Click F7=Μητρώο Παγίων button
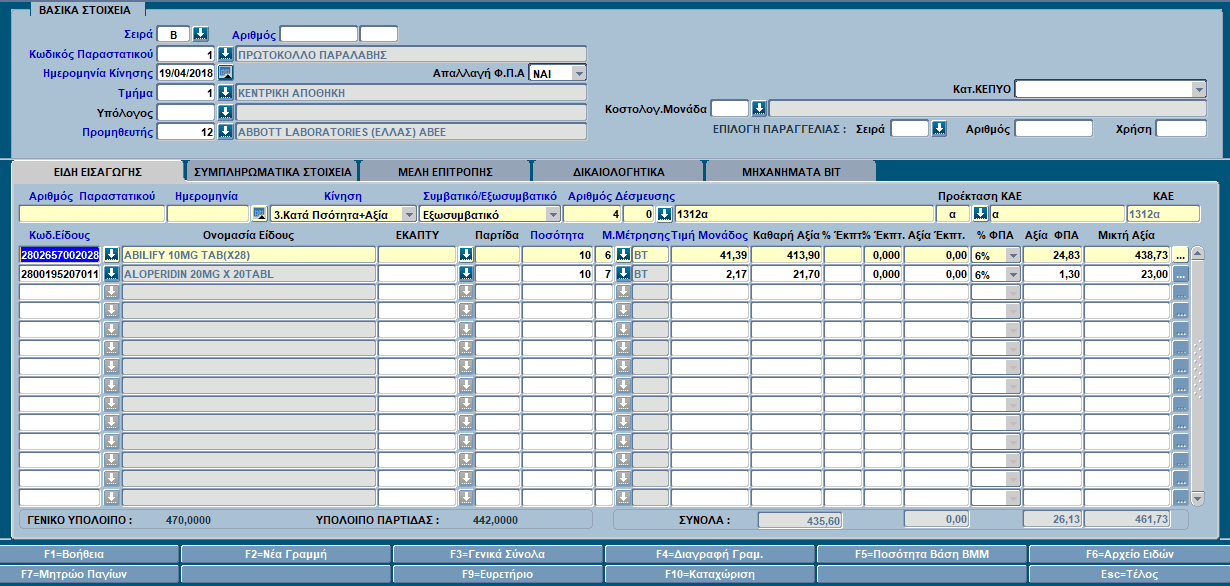This screenshot has width=1230, height=586. tap(90, 574)
